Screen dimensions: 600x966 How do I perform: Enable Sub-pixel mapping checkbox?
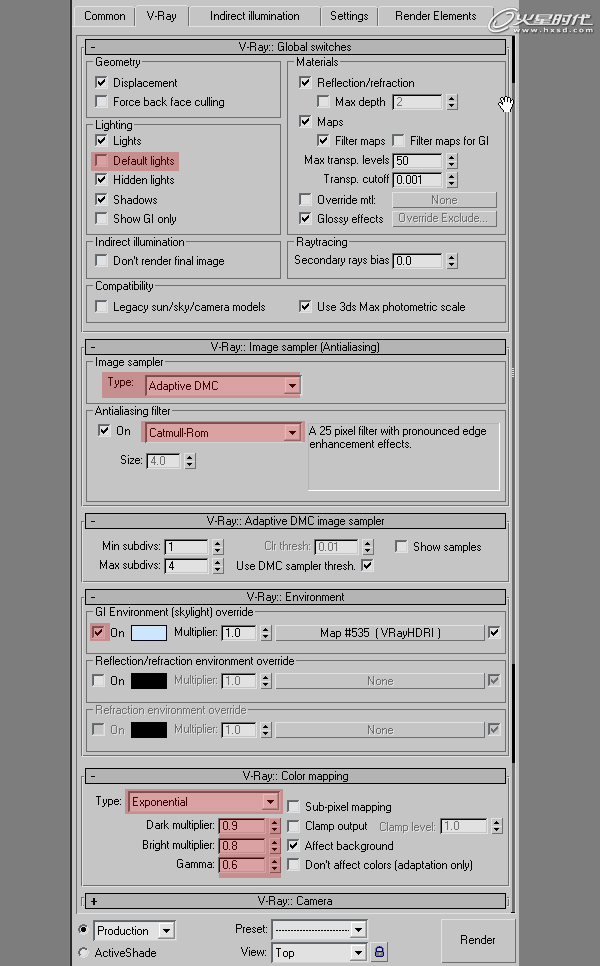(293, 806)
